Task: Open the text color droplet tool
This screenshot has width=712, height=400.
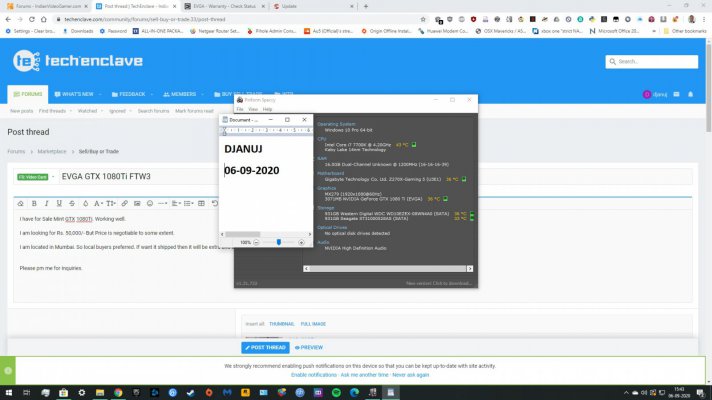Action: (85, 203)
